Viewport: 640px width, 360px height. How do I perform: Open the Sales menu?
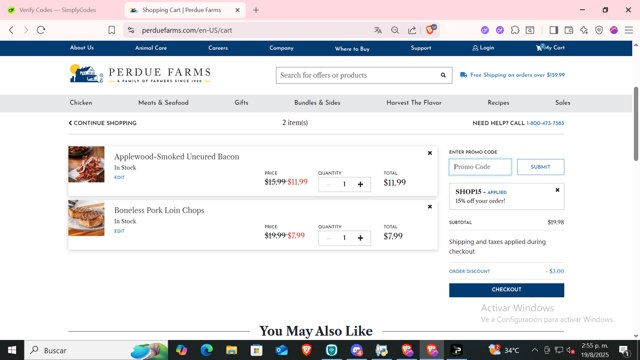(562, 103)
